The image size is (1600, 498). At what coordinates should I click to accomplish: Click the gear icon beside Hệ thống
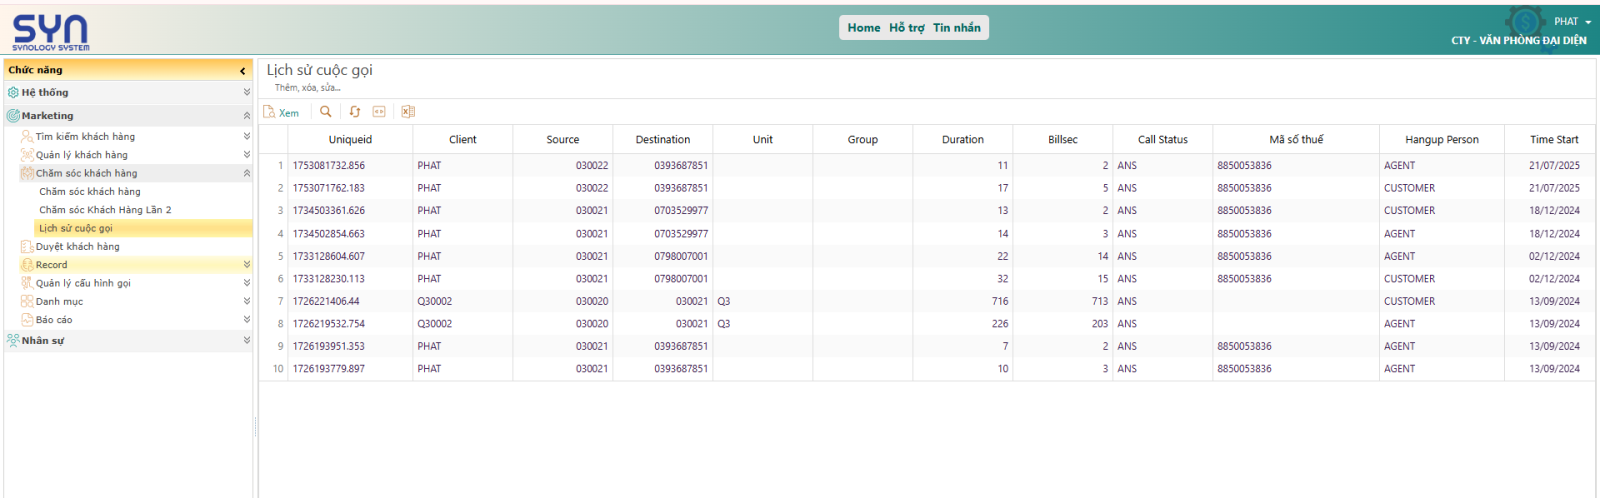coord(13,92)
